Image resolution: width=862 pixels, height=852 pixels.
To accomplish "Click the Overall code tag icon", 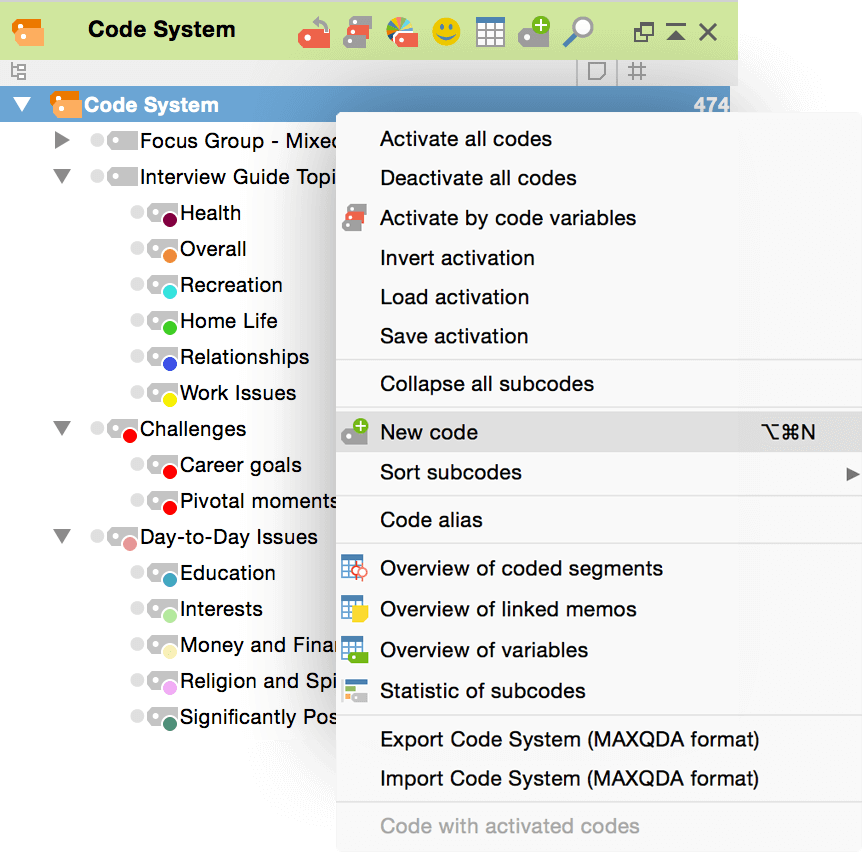I will pos(163,250).
